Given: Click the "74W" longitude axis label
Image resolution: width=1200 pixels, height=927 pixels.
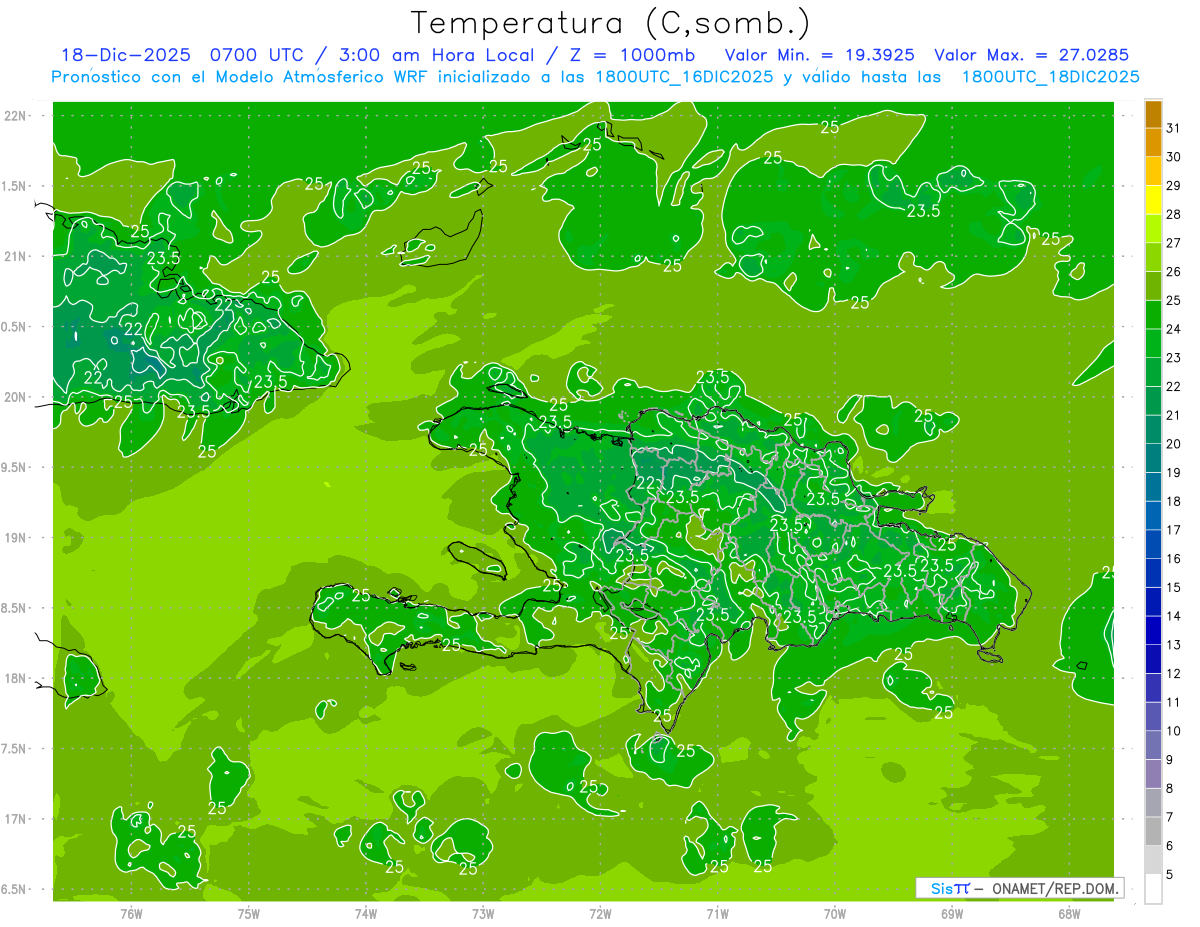Looking at the screenshot, I should click(x=366, y=913).
